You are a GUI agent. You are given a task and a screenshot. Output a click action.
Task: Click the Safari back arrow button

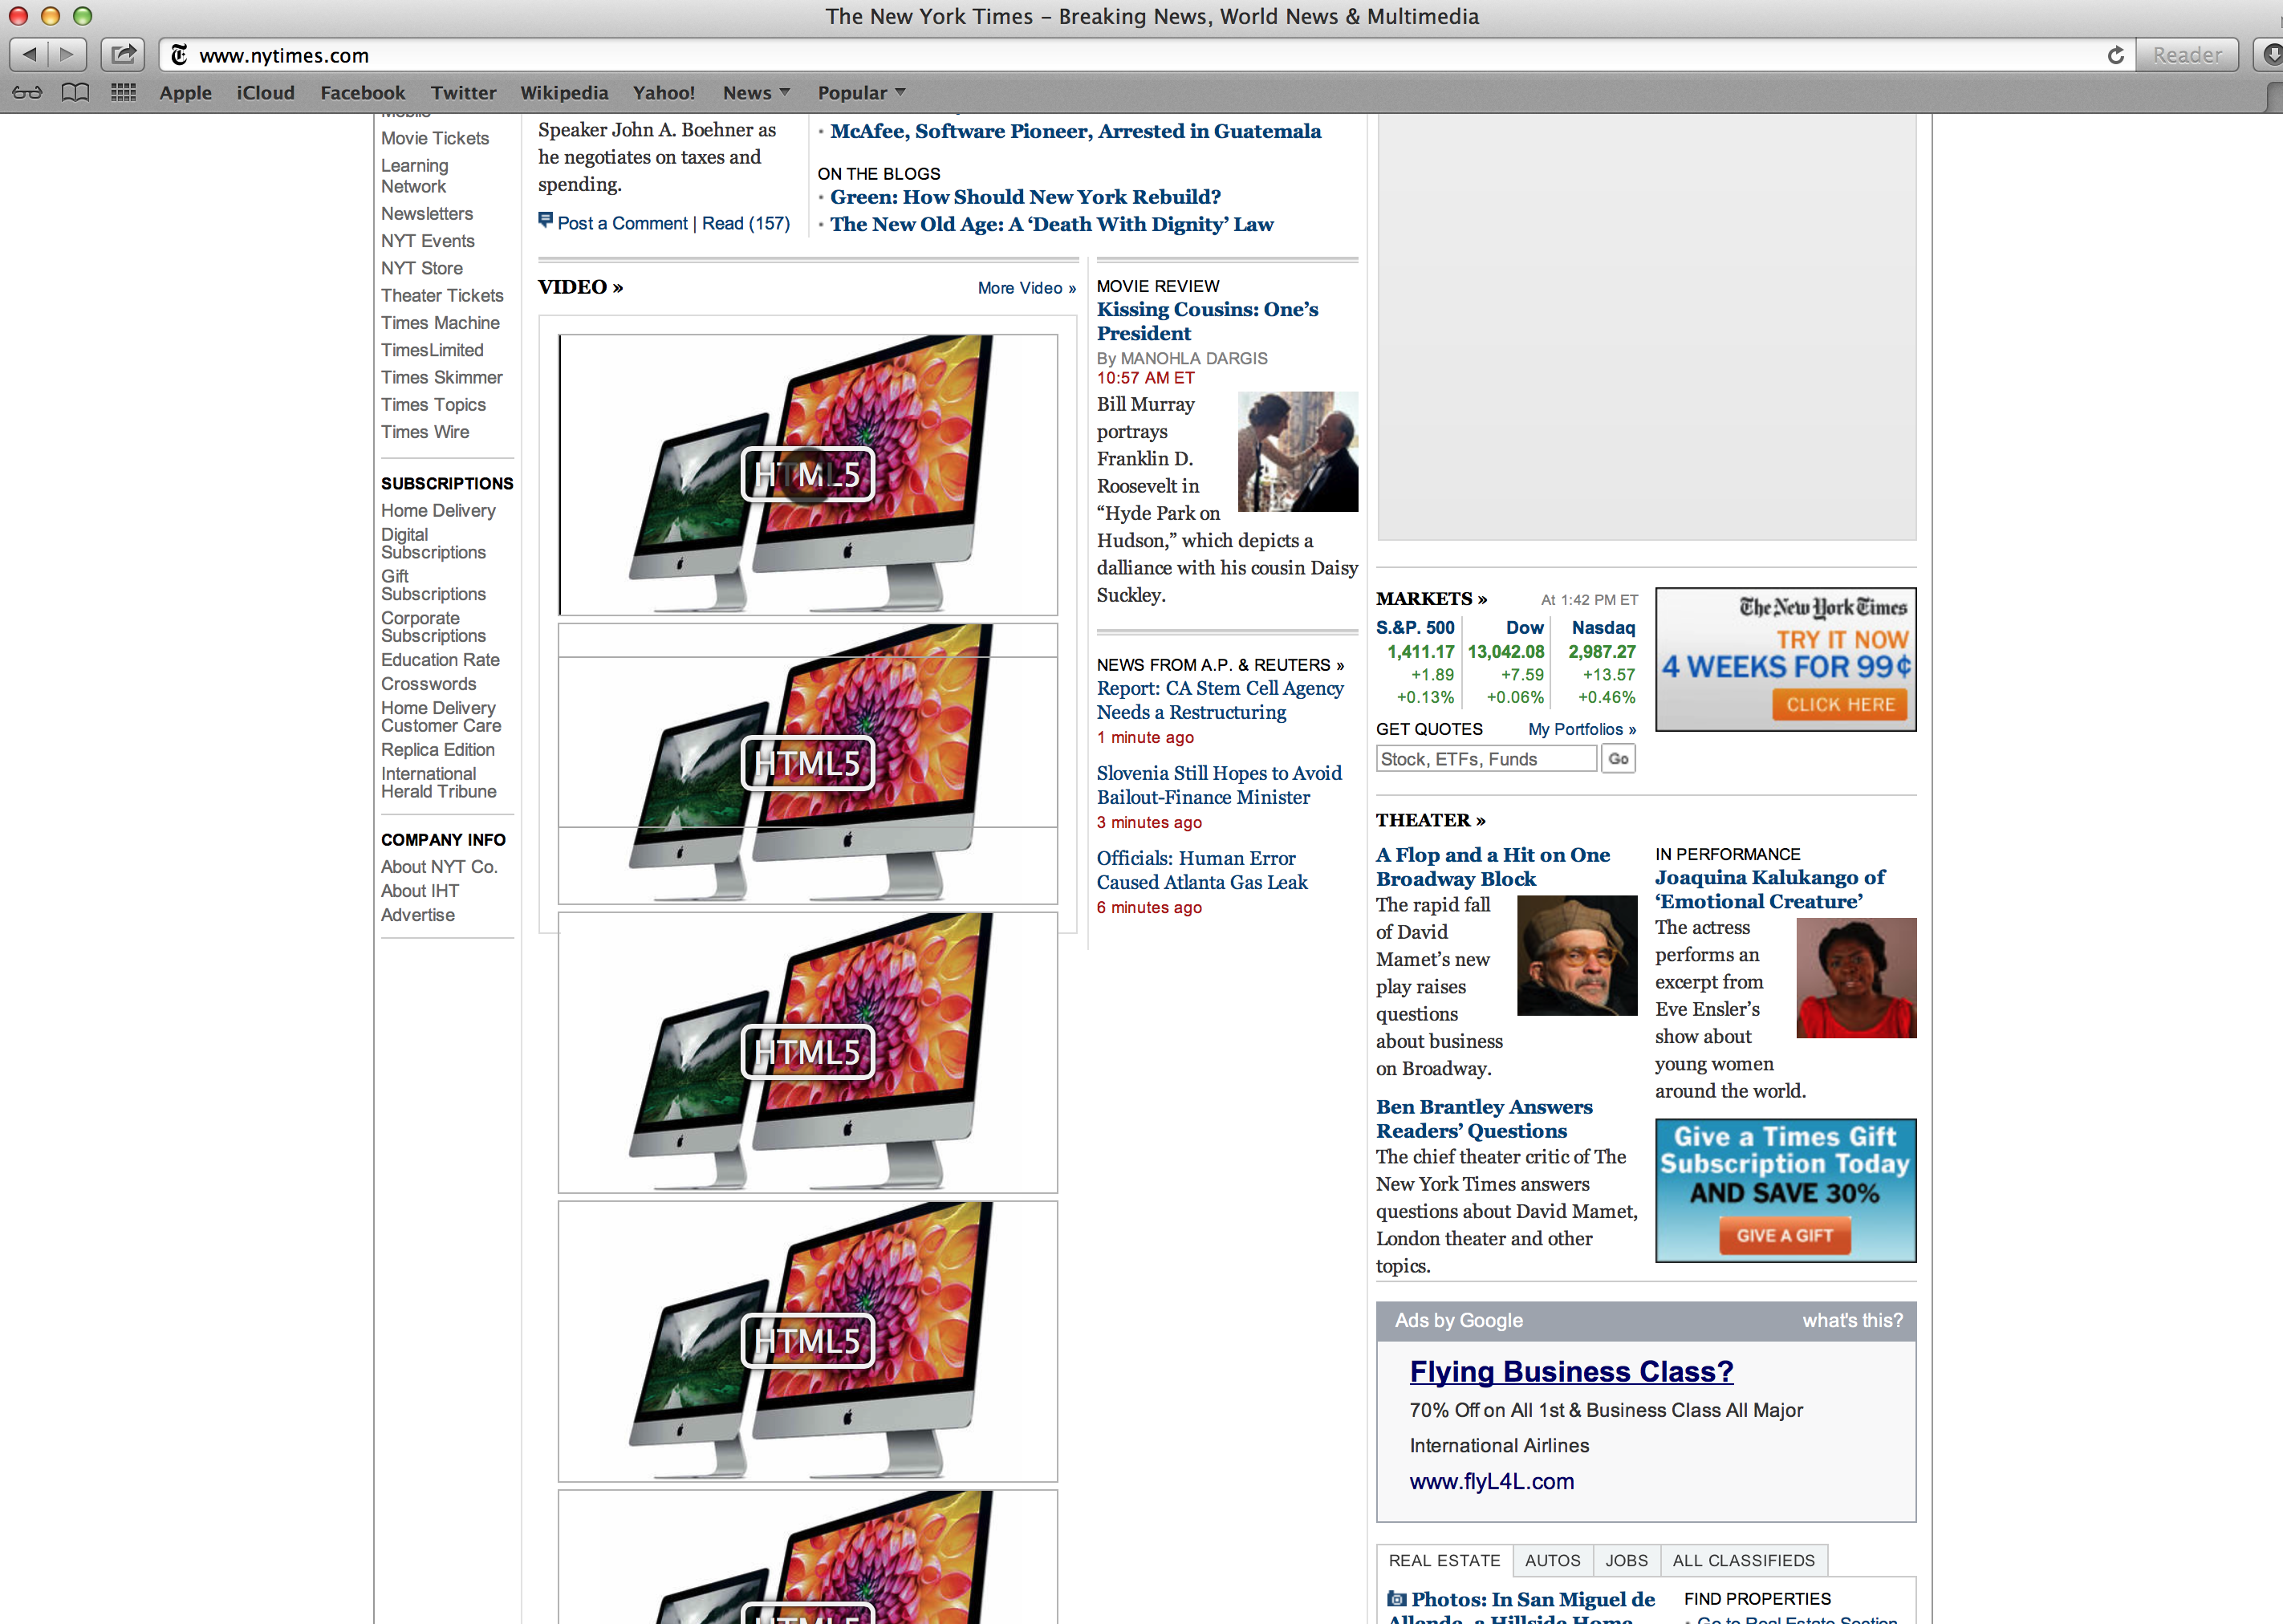tap(29, 54)
